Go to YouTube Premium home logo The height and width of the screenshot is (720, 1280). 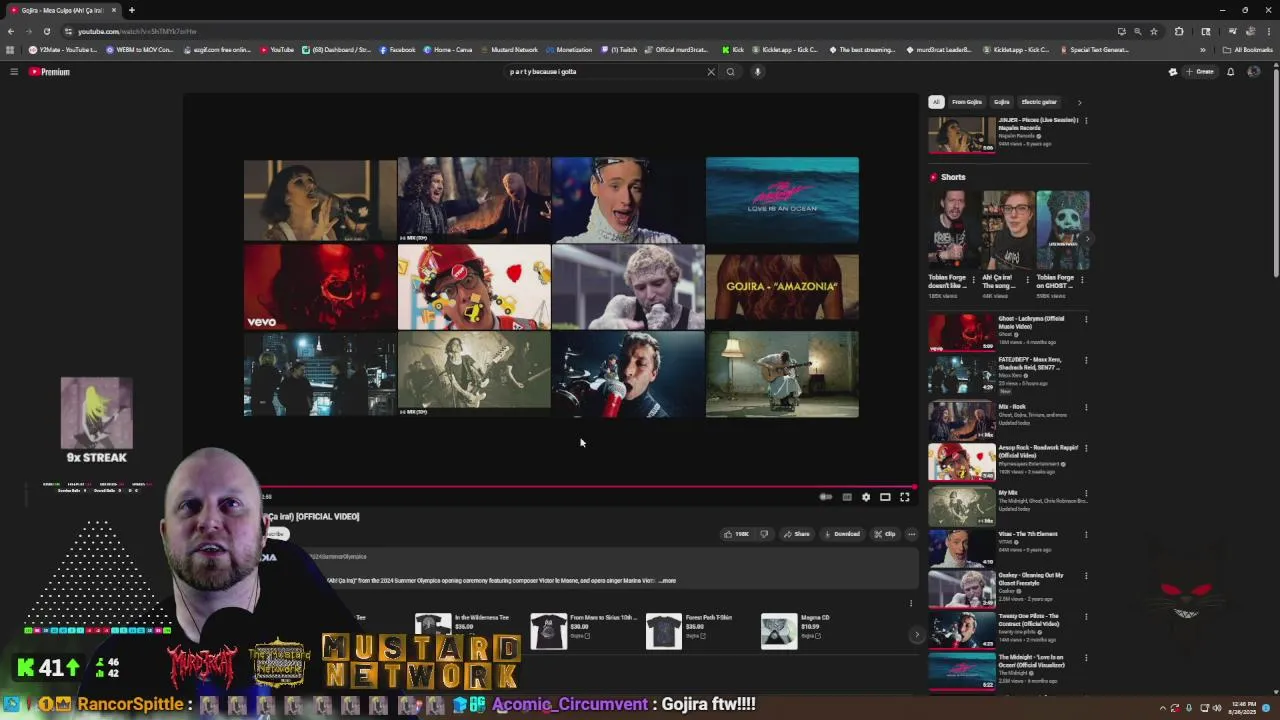(49, 72)
